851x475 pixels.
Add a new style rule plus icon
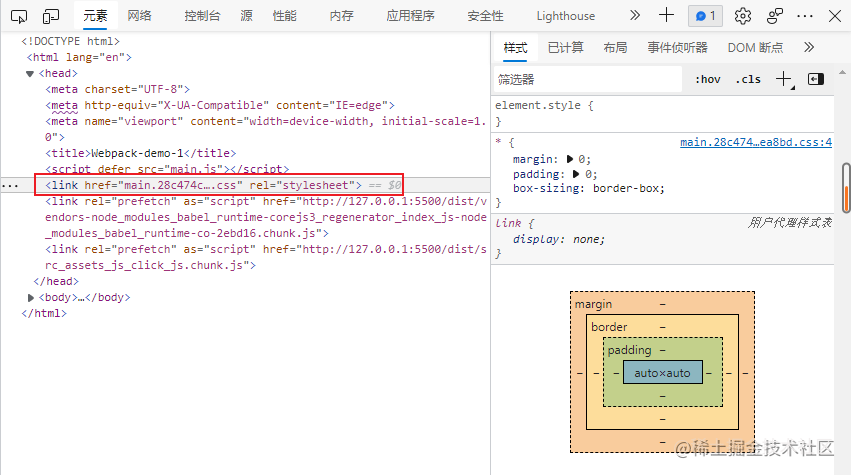(x=784, y=79)
